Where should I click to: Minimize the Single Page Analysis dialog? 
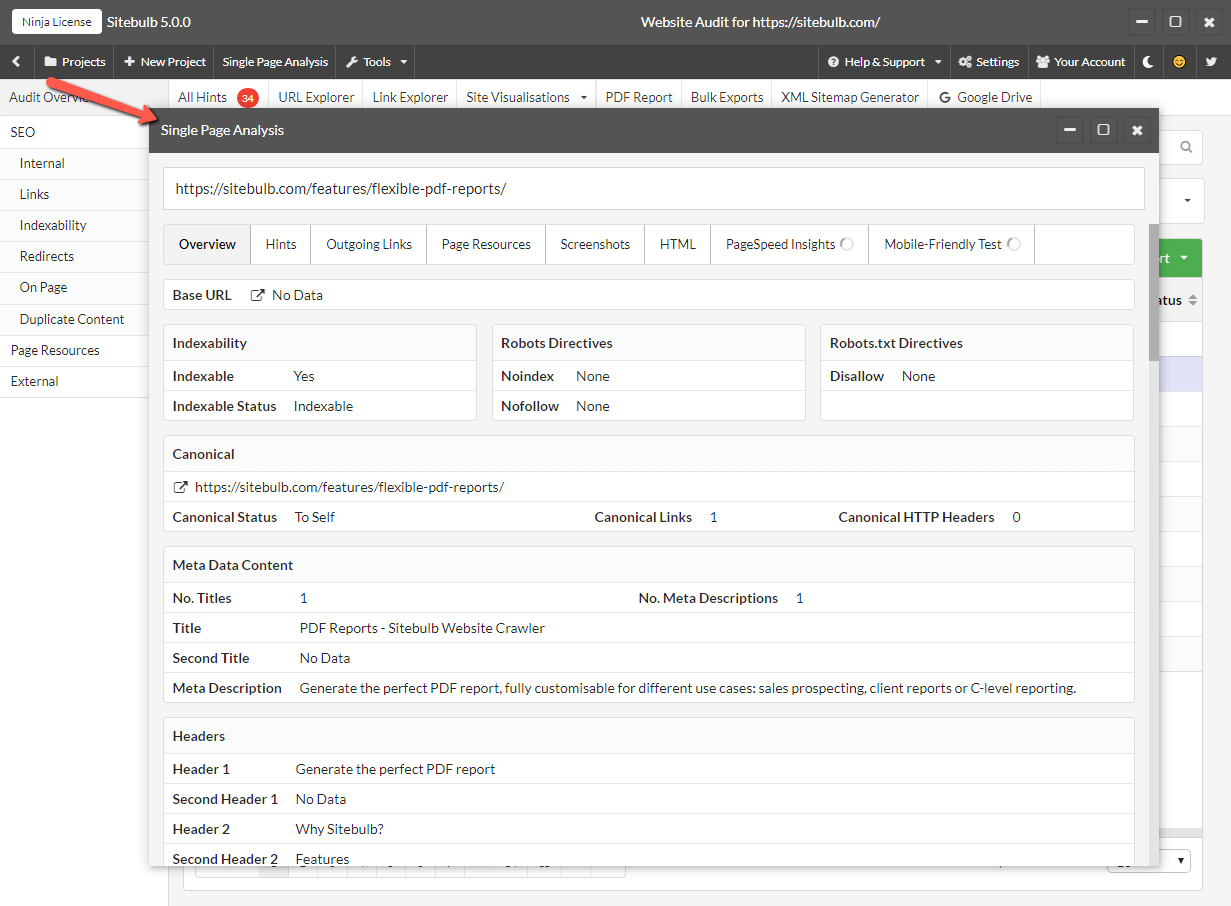coord(1070,130)
